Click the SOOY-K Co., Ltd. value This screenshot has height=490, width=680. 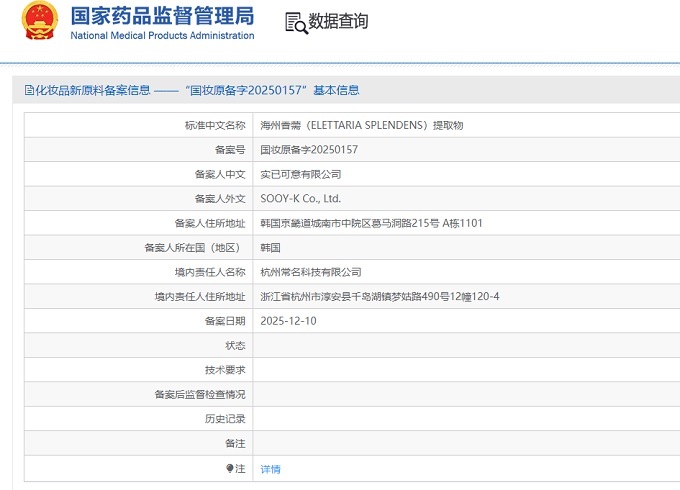(x=300, y=199)
